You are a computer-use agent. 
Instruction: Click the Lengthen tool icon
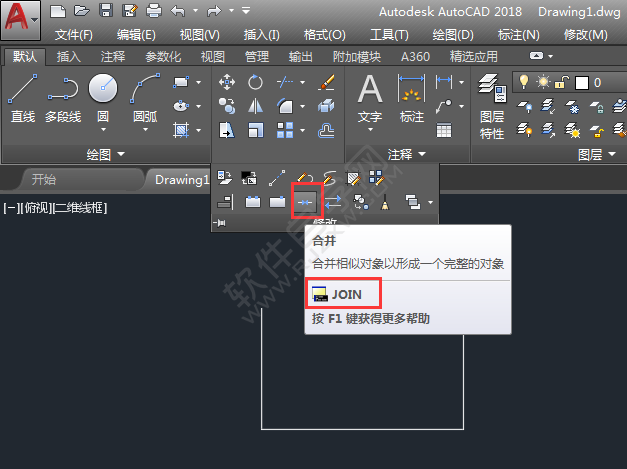coord(277,178)
